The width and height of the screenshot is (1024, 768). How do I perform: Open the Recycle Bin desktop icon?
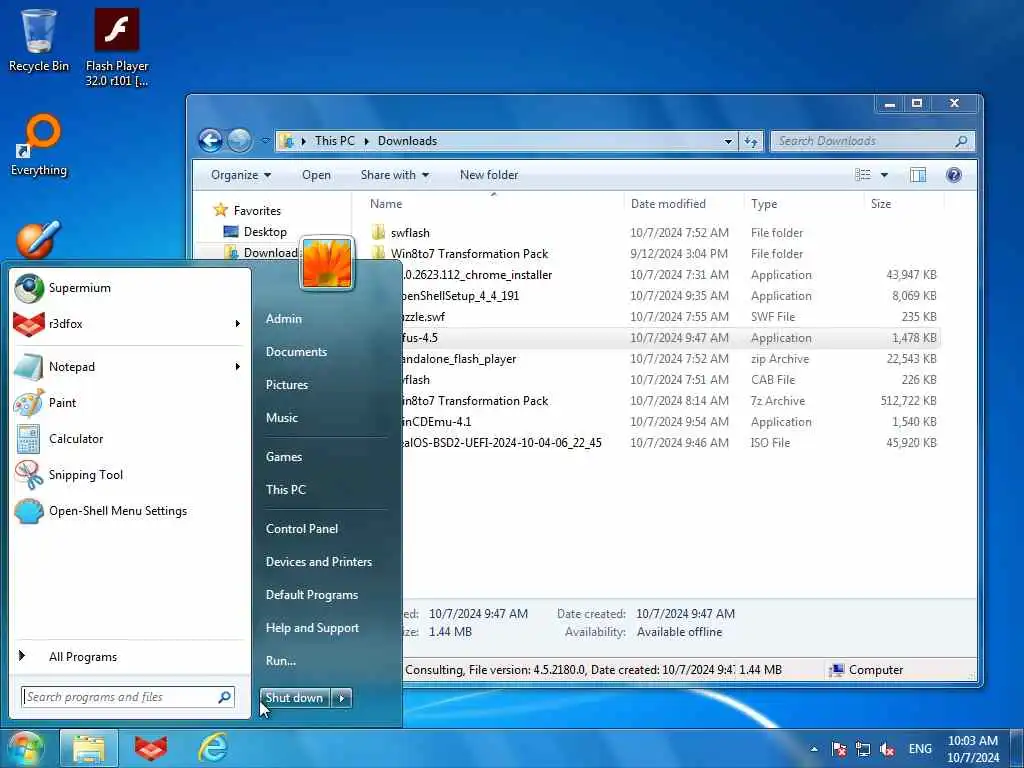39,40
